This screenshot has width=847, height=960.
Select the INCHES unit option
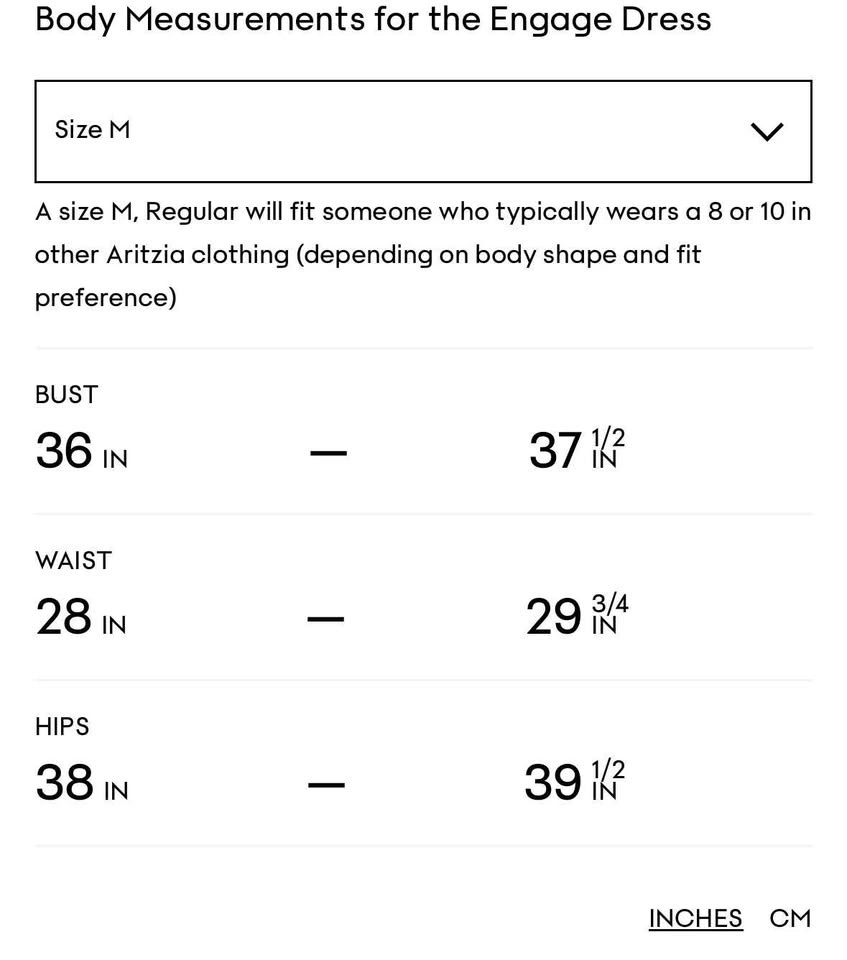[695, 918]
